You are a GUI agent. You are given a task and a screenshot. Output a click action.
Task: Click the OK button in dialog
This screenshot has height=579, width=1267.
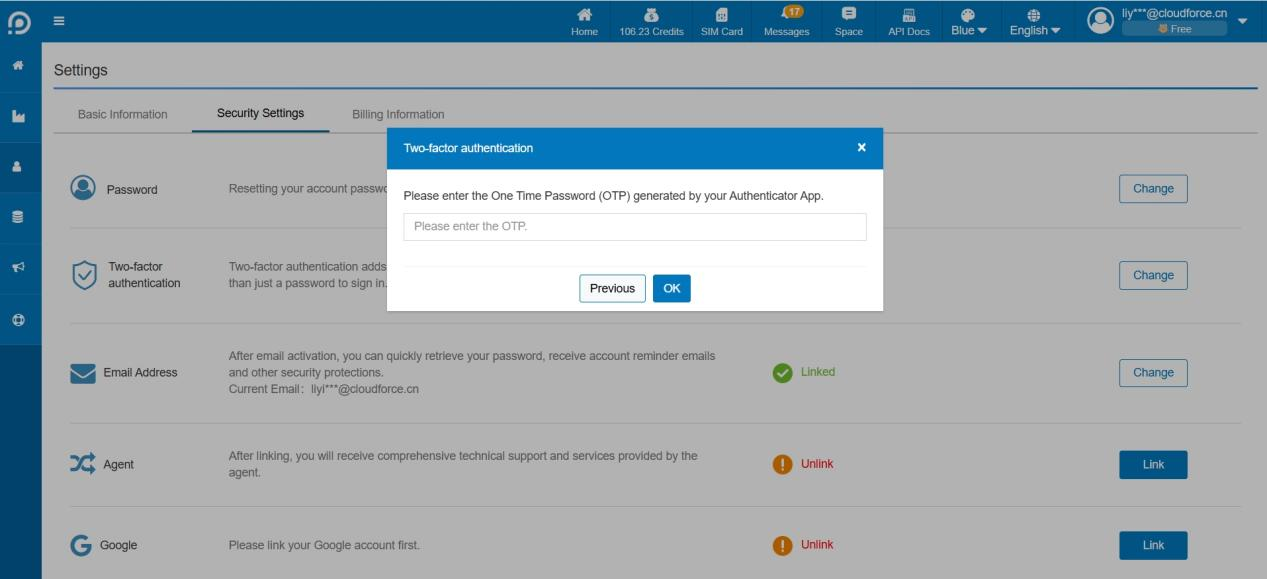coord(672,288)
